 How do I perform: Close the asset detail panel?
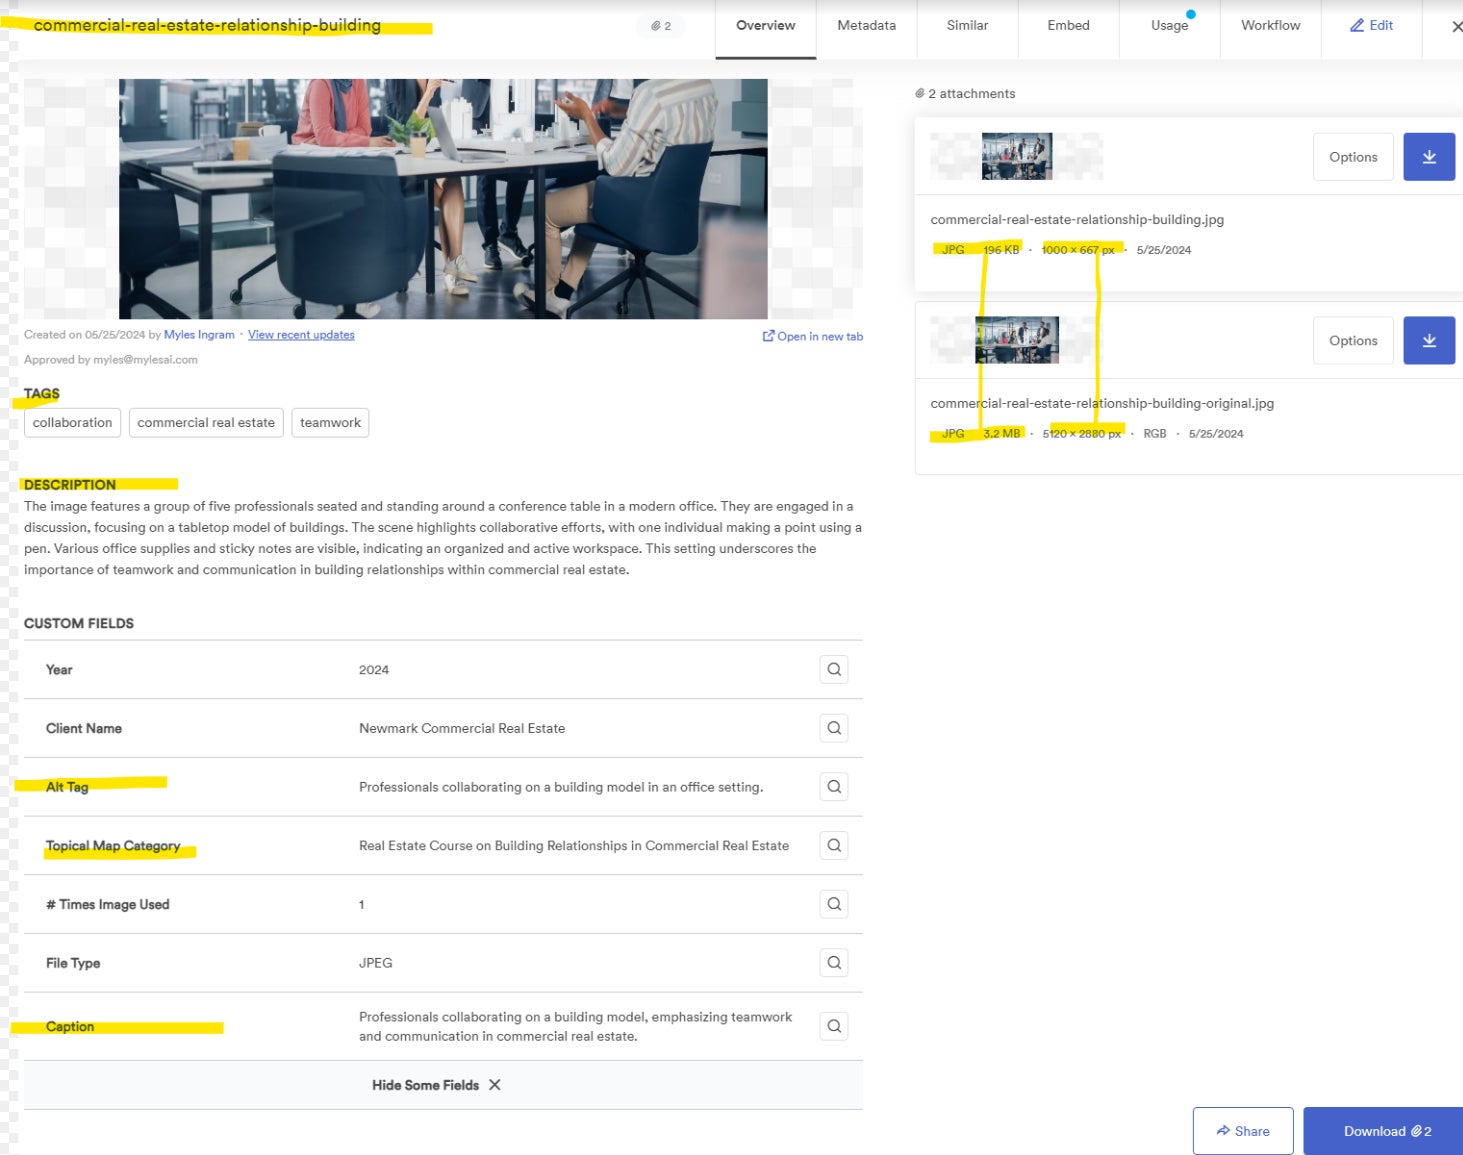[x=1456, y=27]
